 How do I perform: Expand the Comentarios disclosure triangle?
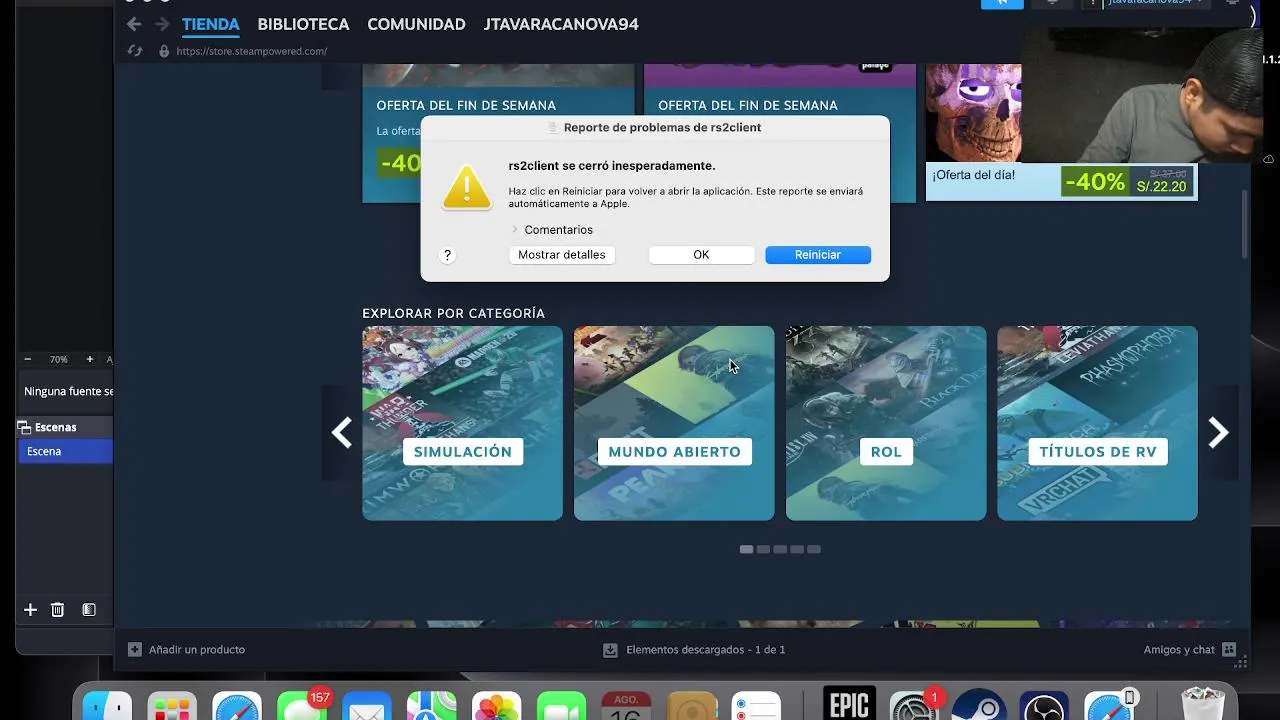pyautogui.click(x=515, y=230)
